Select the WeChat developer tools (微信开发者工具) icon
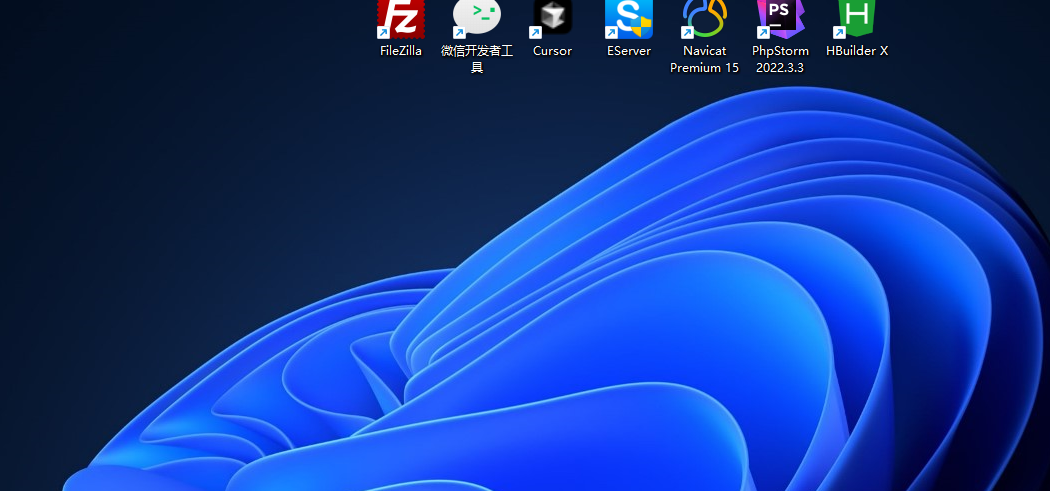 click(477, 16)
